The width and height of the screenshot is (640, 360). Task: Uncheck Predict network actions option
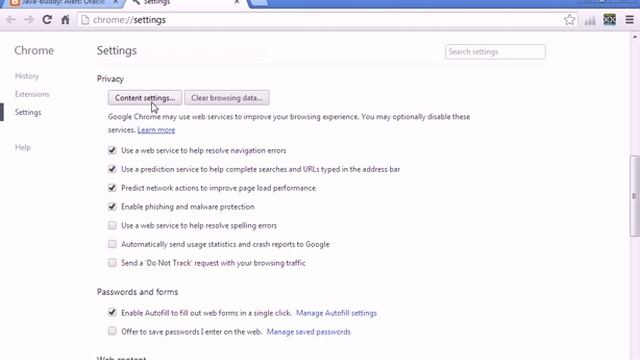coord(112,188)
